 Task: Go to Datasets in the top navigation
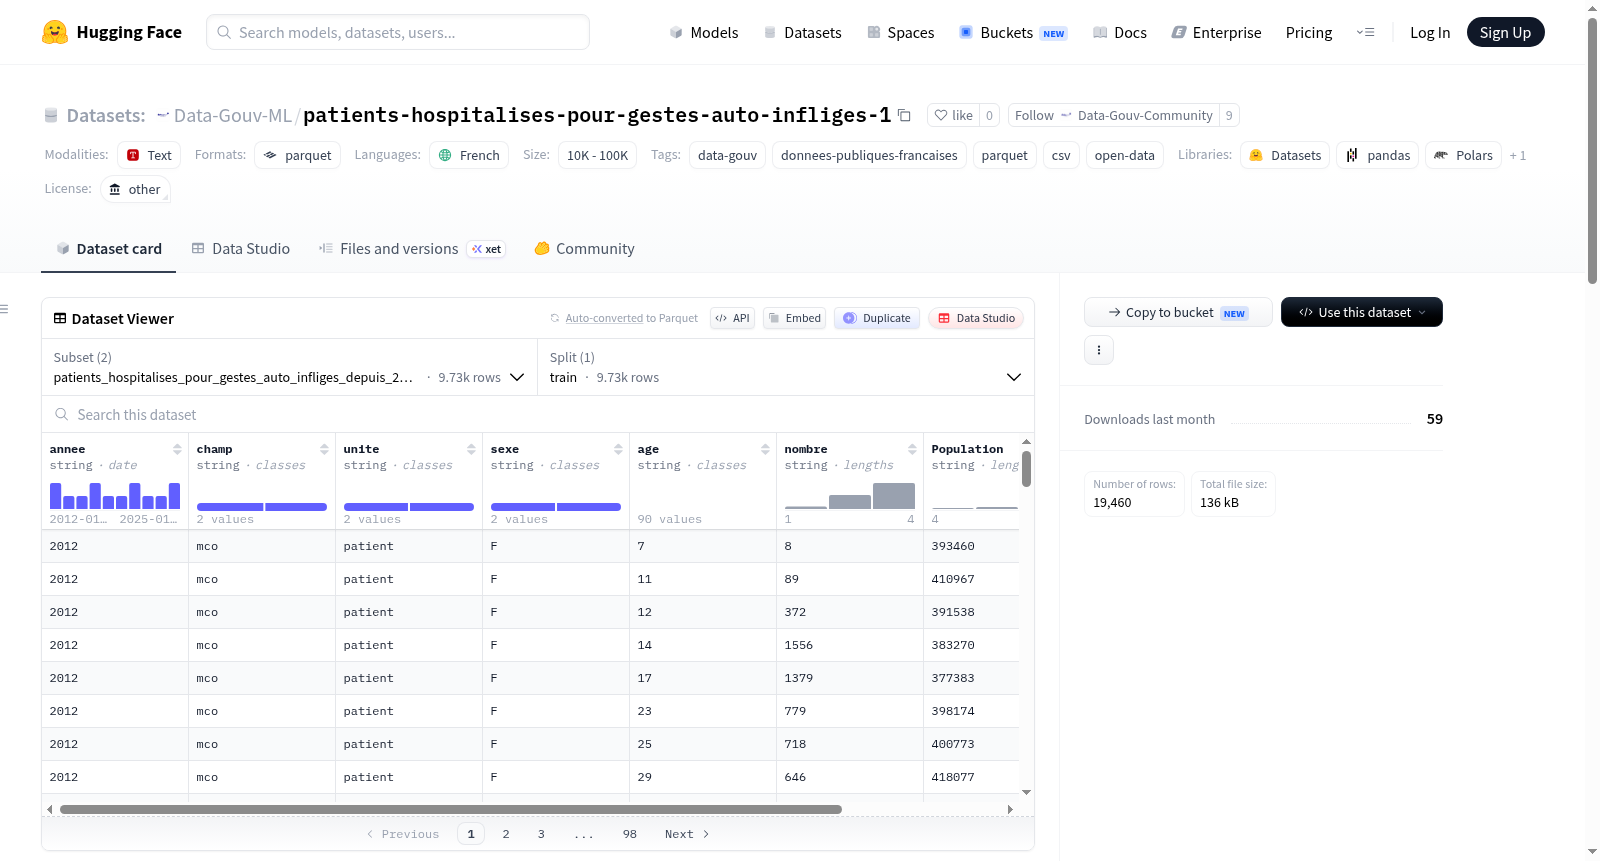[802, 33]
